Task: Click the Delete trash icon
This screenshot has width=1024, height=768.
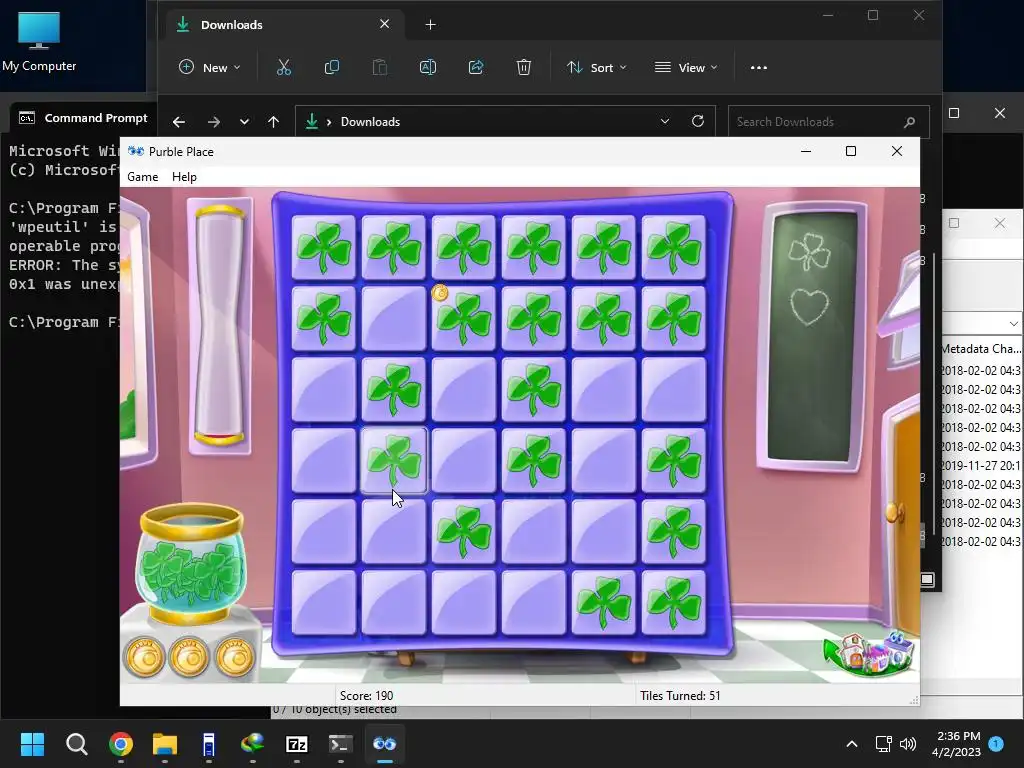Action: tap(524, 67)
